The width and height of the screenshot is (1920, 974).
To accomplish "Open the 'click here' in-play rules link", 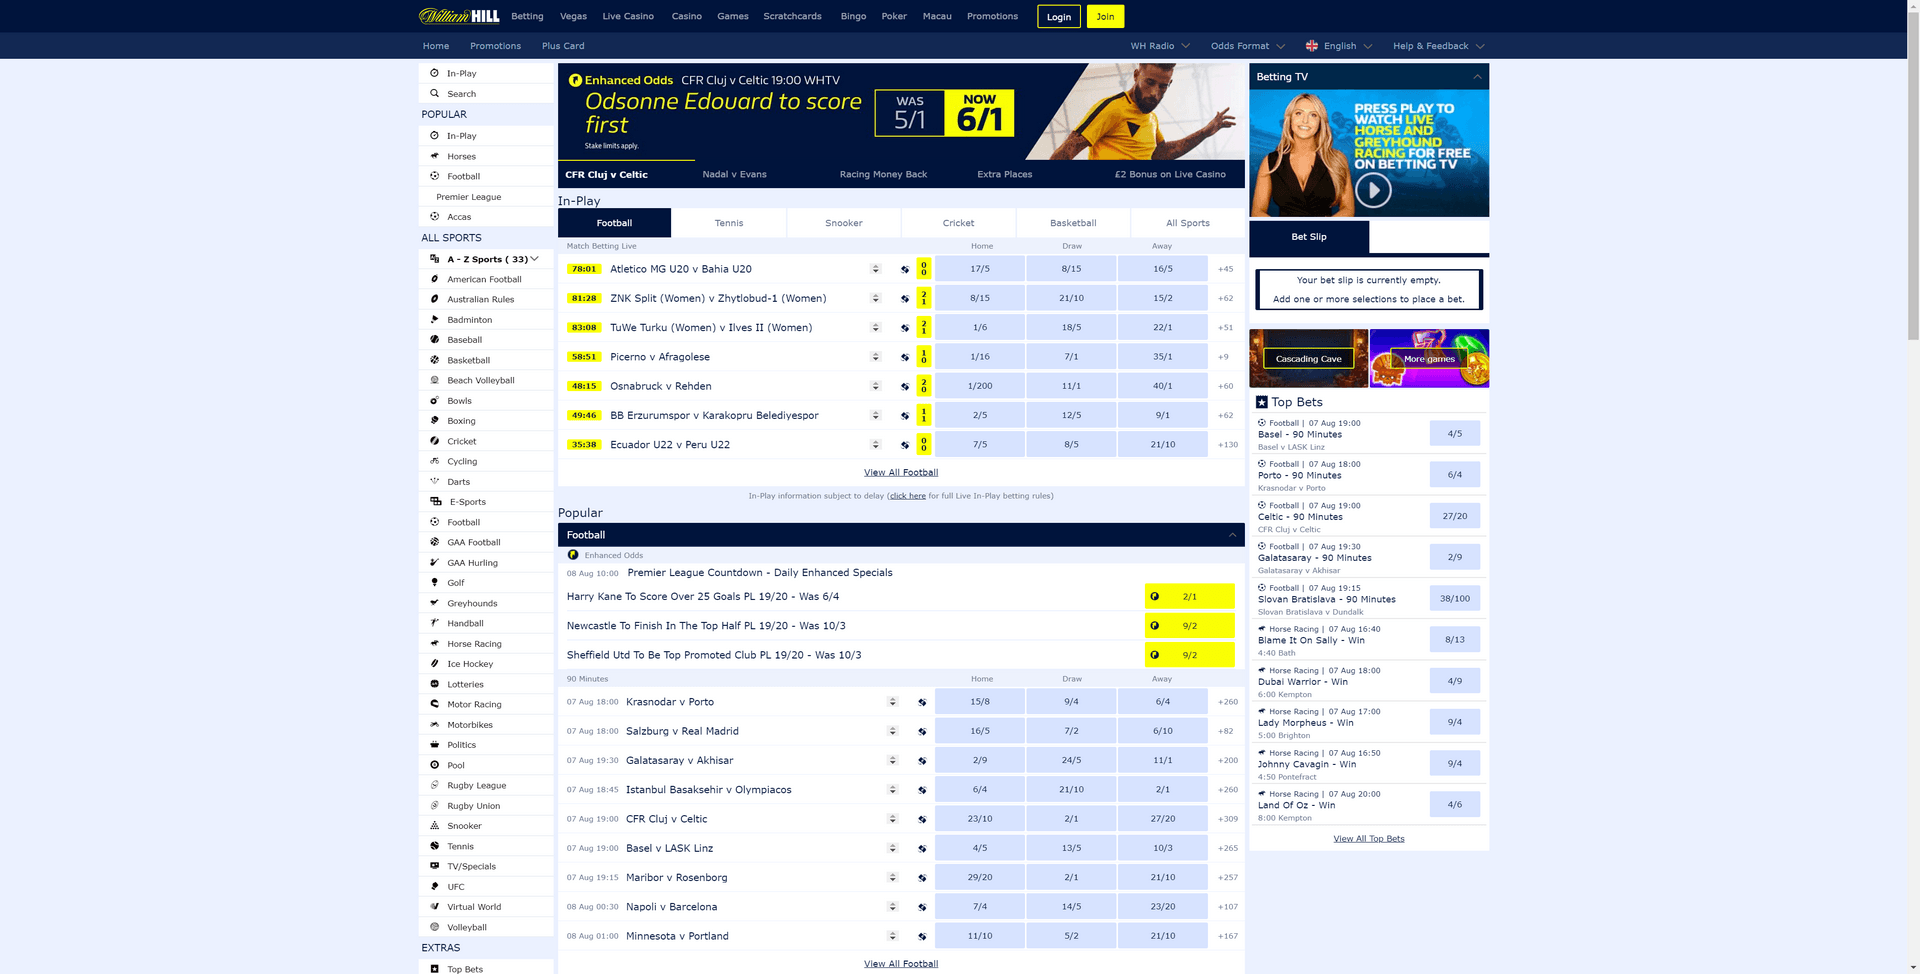I will tap(908, 496).
